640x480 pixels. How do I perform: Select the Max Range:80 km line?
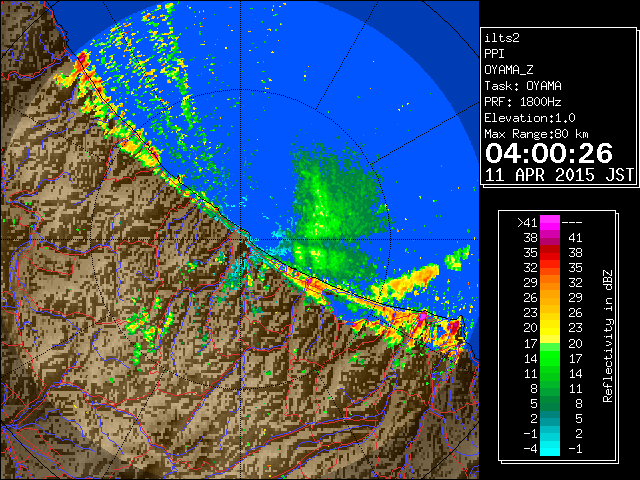536,134
